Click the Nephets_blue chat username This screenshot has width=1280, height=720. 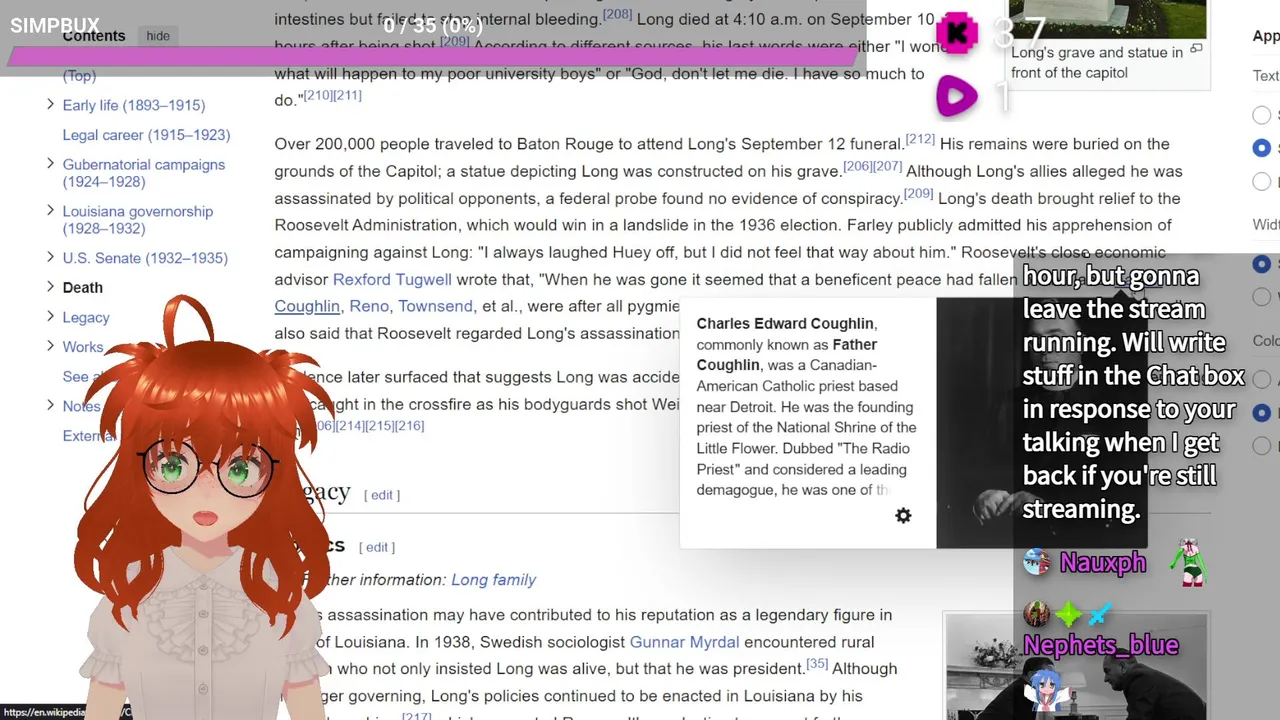pos(1100,646)
